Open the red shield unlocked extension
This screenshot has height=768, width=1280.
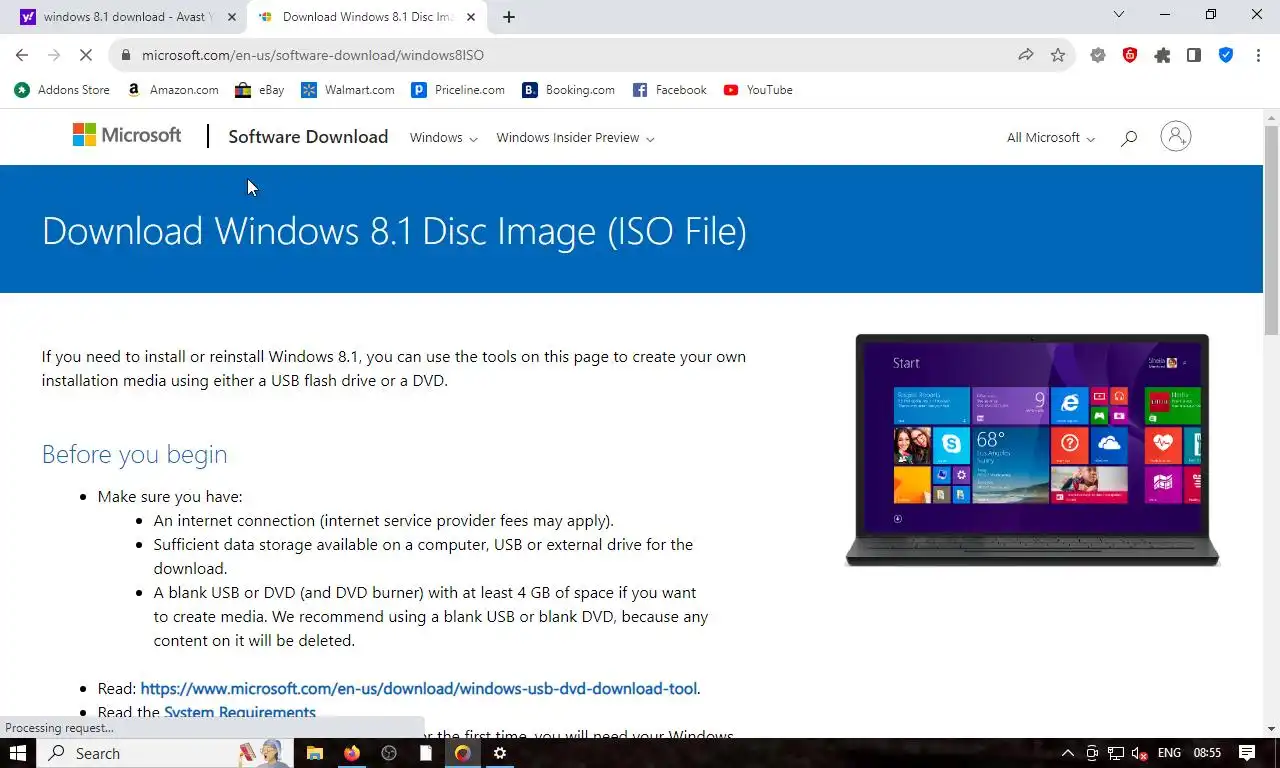pyautogui.click(x=1130, y=55)
